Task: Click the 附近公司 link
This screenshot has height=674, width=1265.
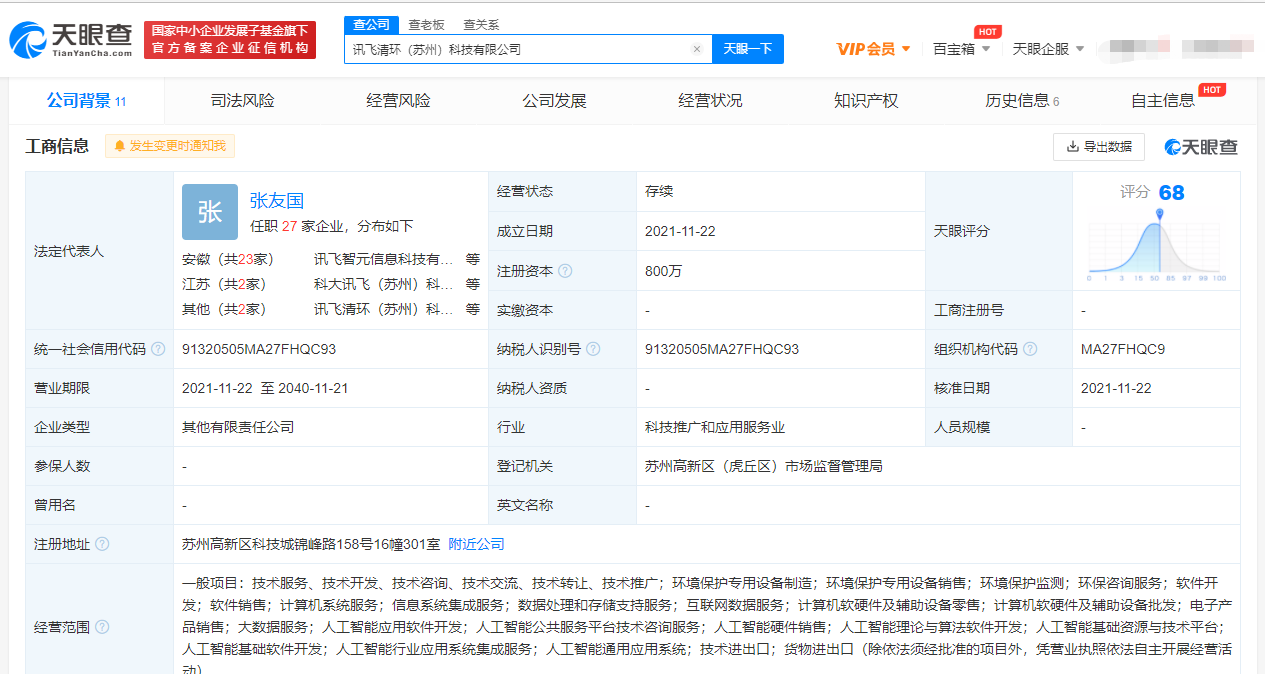Action: [x=476, y=544]
